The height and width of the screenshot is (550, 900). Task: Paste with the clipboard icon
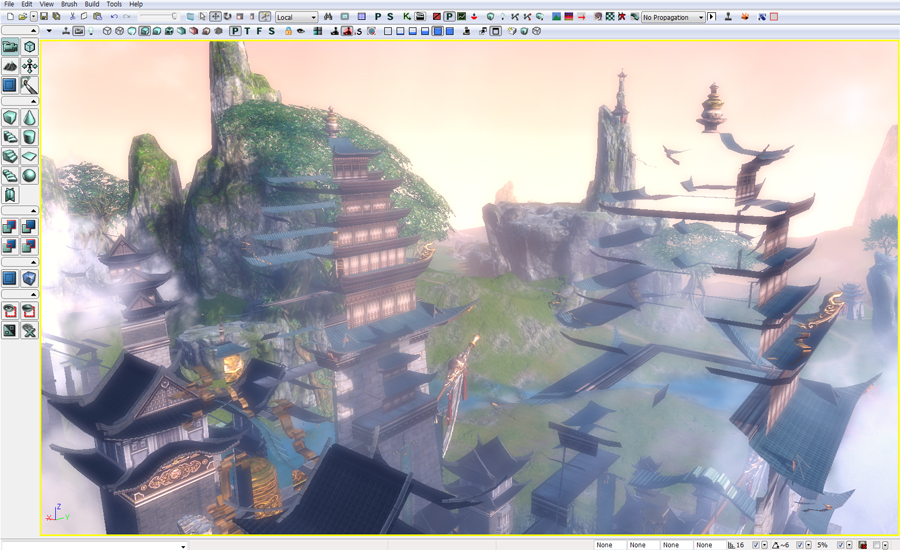98,17
